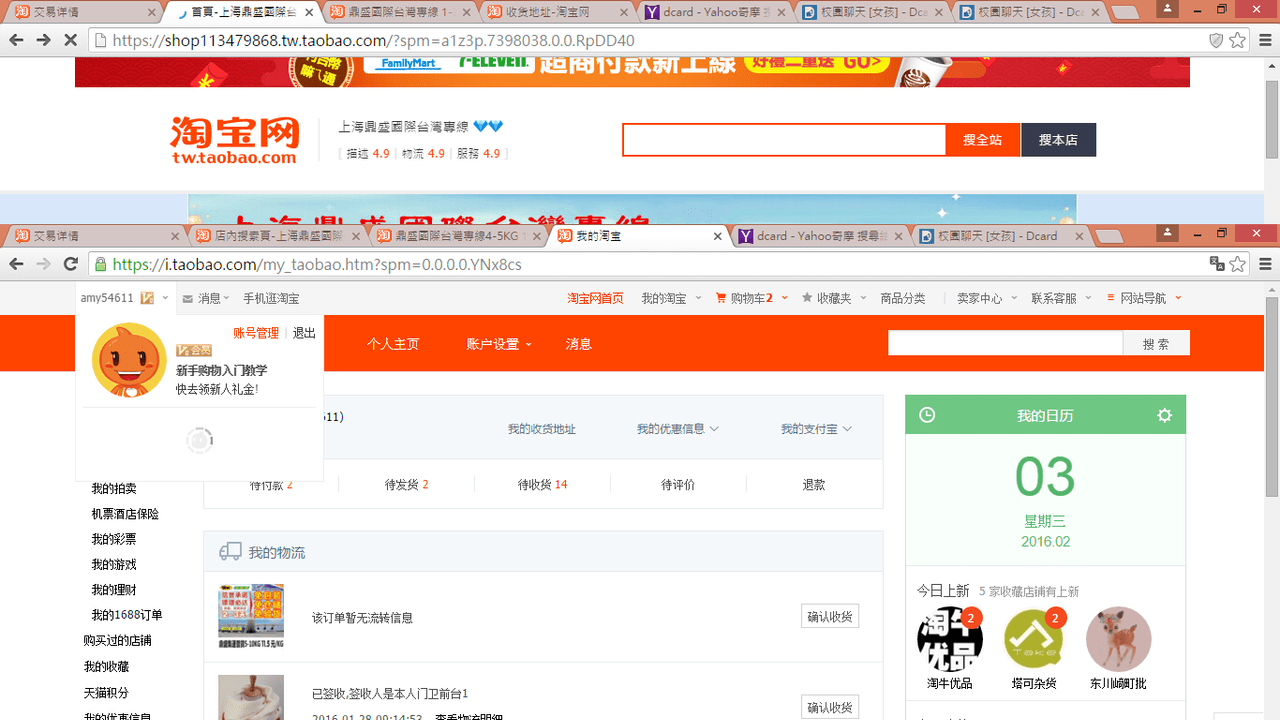
Task: Click the envelope 消息 icon
Action: pyautogui.click(x=188, y=299)
